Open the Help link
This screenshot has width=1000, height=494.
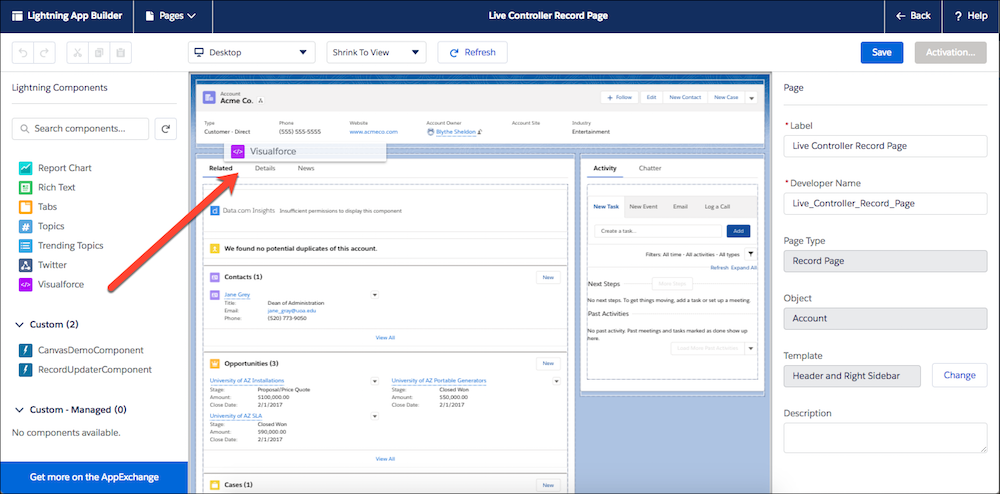(x=971, y=16)
